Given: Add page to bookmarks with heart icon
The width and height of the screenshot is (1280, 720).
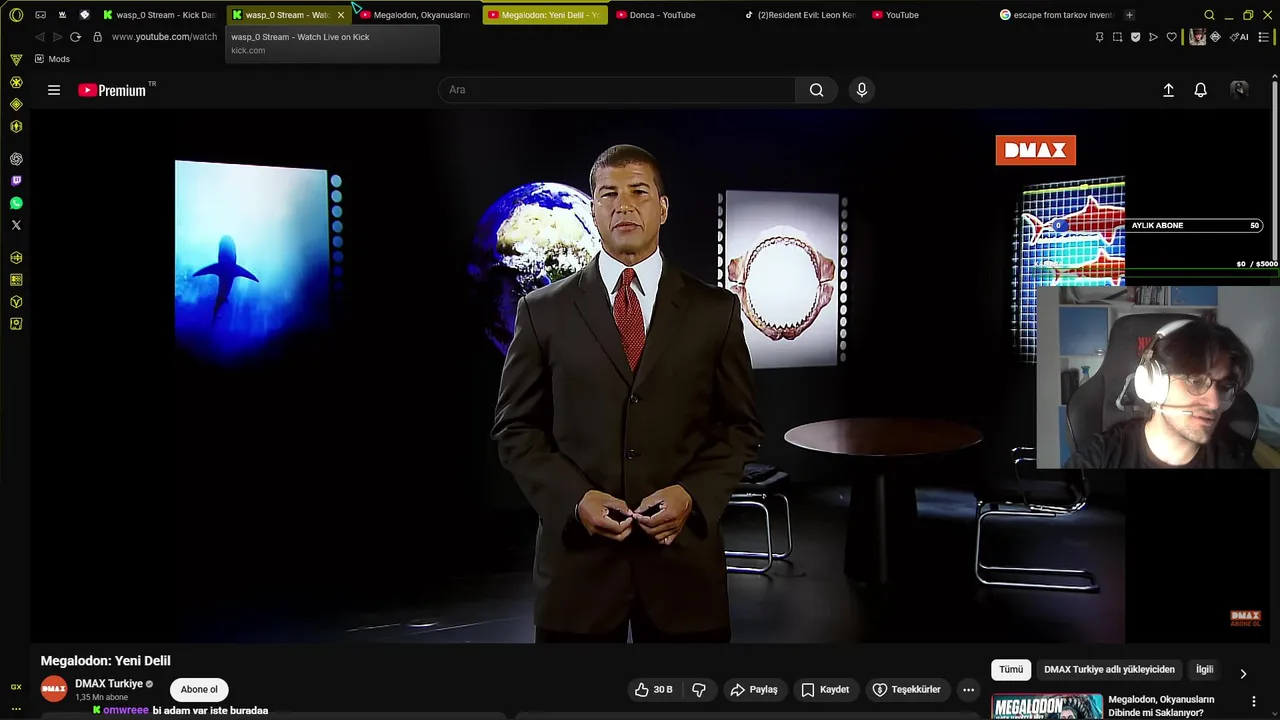Looking at the screenshot, I should (x=1172, y=37).
